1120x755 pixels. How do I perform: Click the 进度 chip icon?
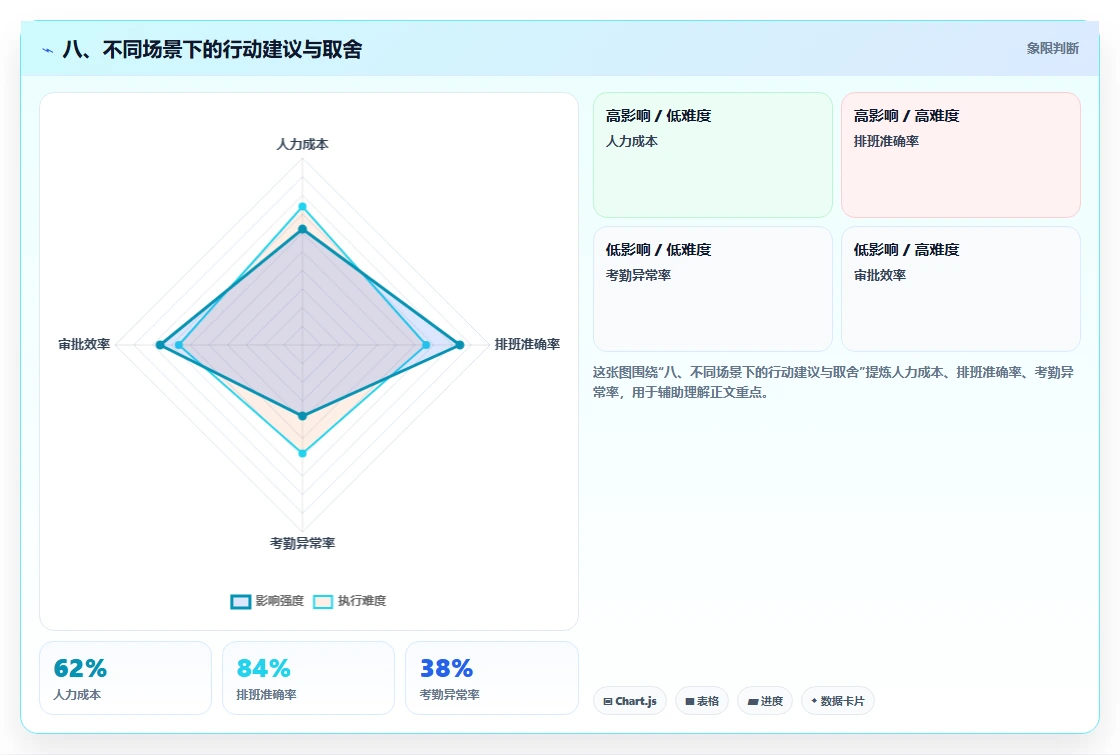(752, 701)
